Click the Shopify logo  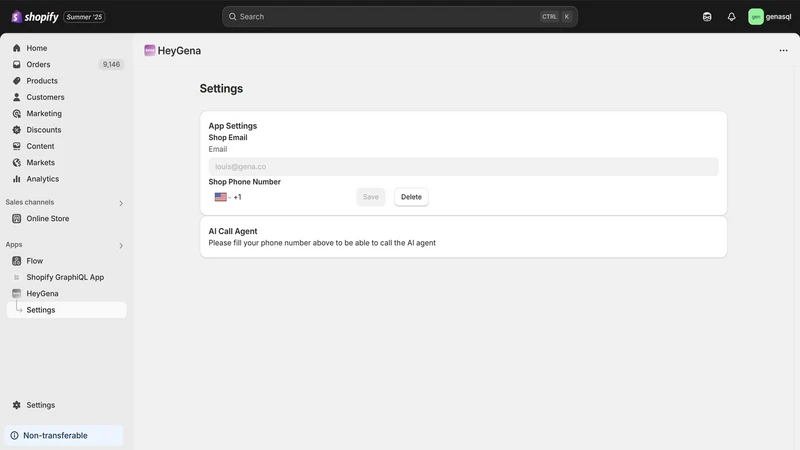click(x=35, y=17)
